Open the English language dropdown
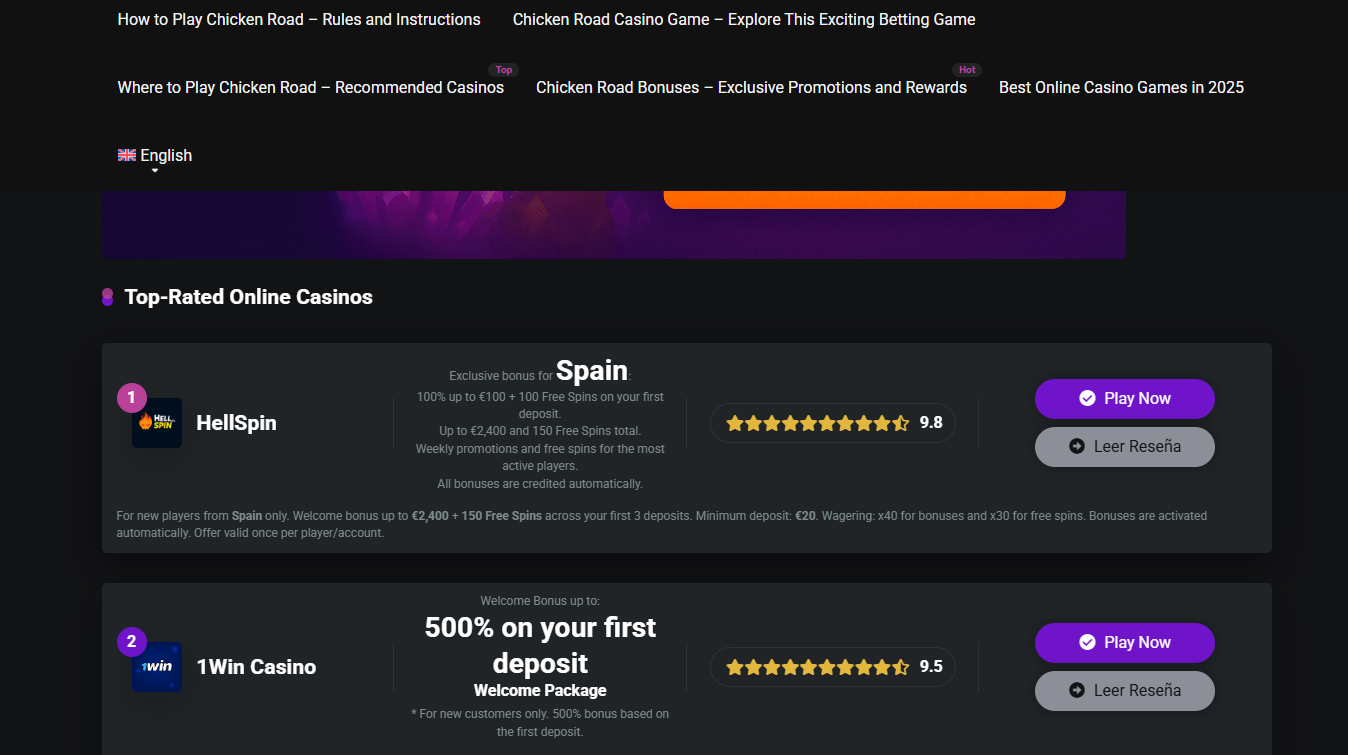The width and height of the screenshot is (1348, 755). [x=155, y=155]
